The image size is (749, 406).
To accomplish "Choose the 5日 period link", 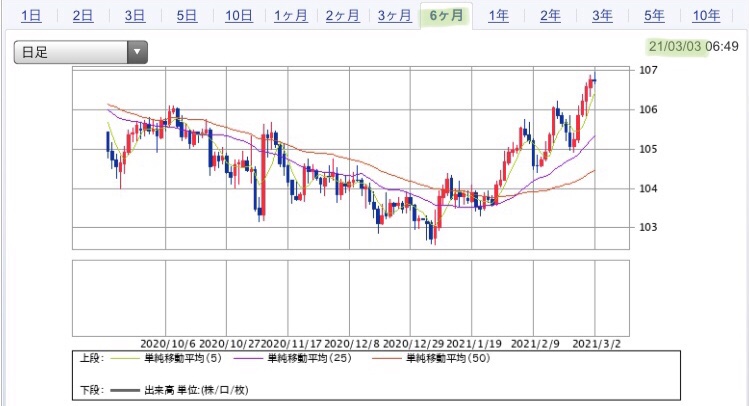I will 186,16.
